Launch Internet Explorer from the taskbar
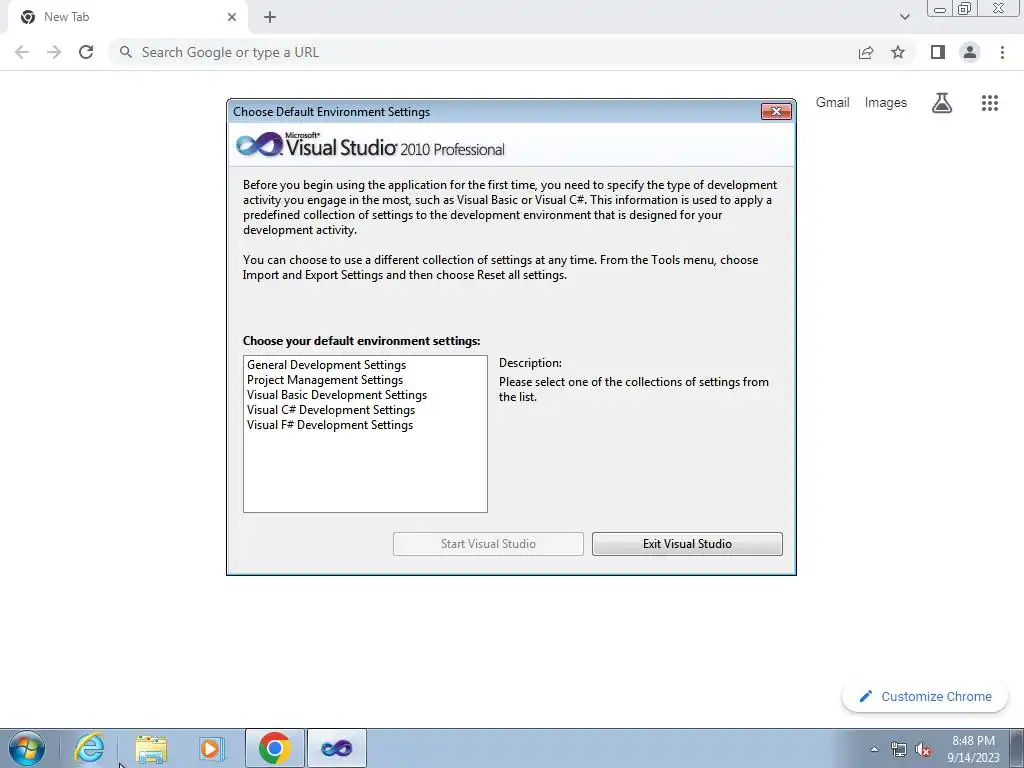 pos(89,748)
